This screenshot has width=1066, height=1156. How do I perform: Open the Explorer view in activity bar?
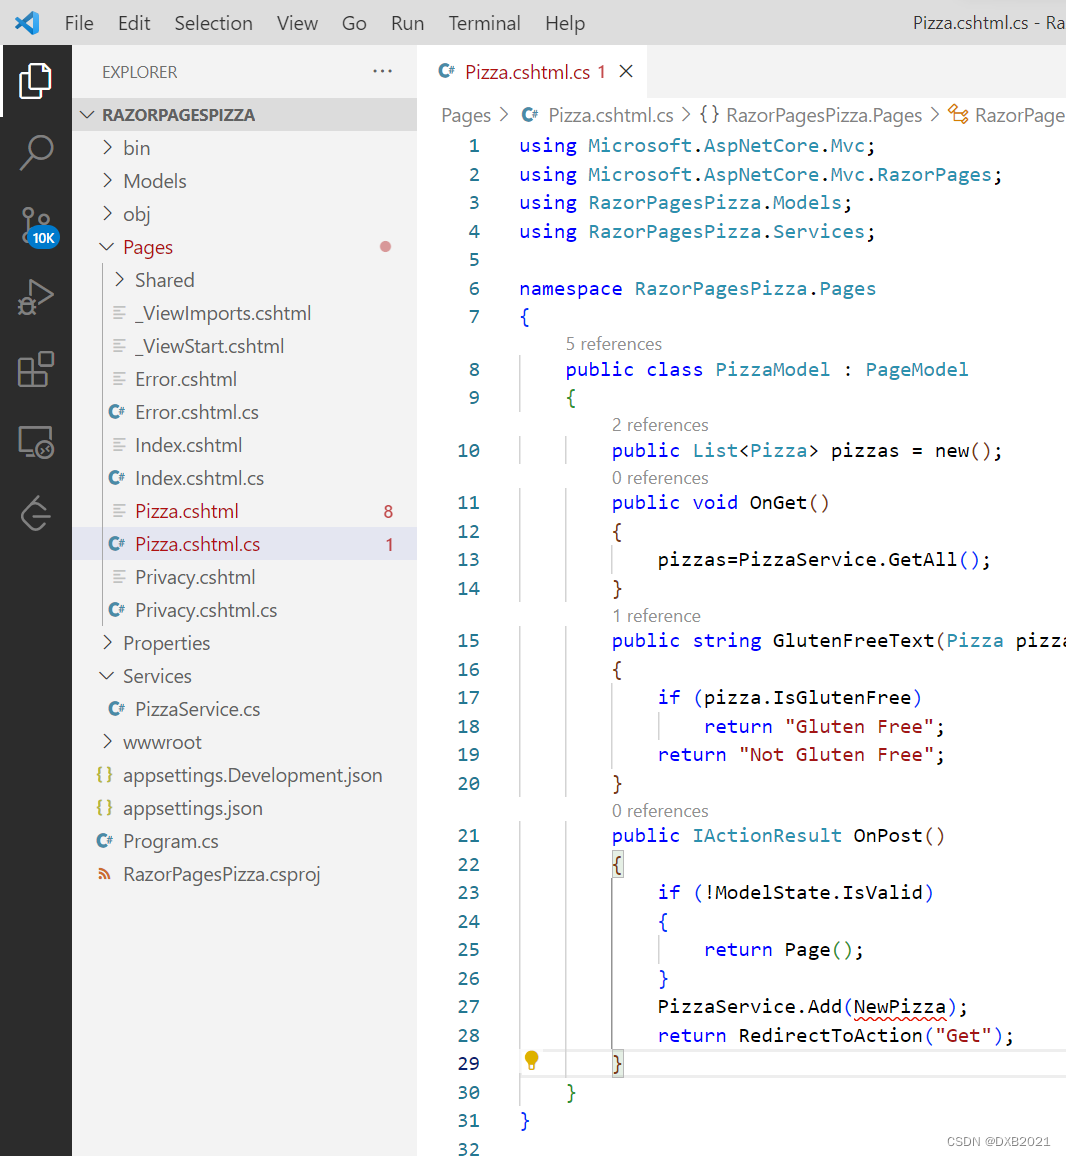tap(35, 81)
